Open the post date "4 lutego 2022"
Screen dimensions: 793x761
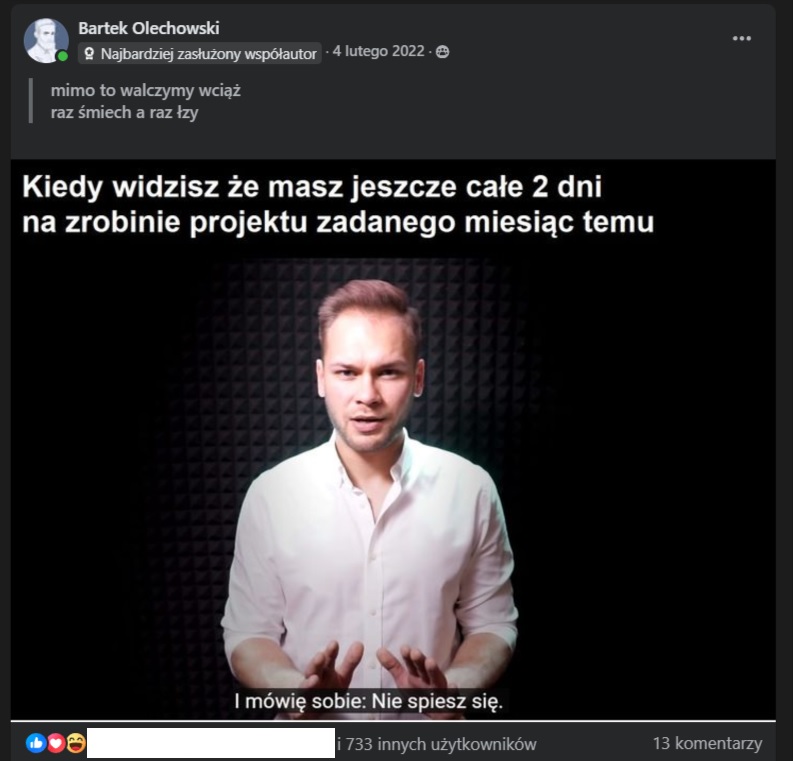click(378, 51)
